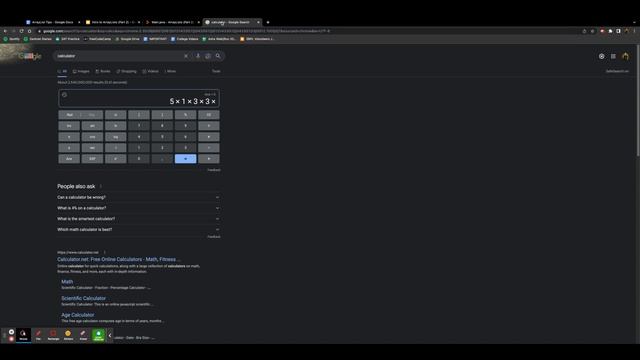Expand 'What is 4% on a calculator?'
640x360 pixels.
(x=138, y=208)
